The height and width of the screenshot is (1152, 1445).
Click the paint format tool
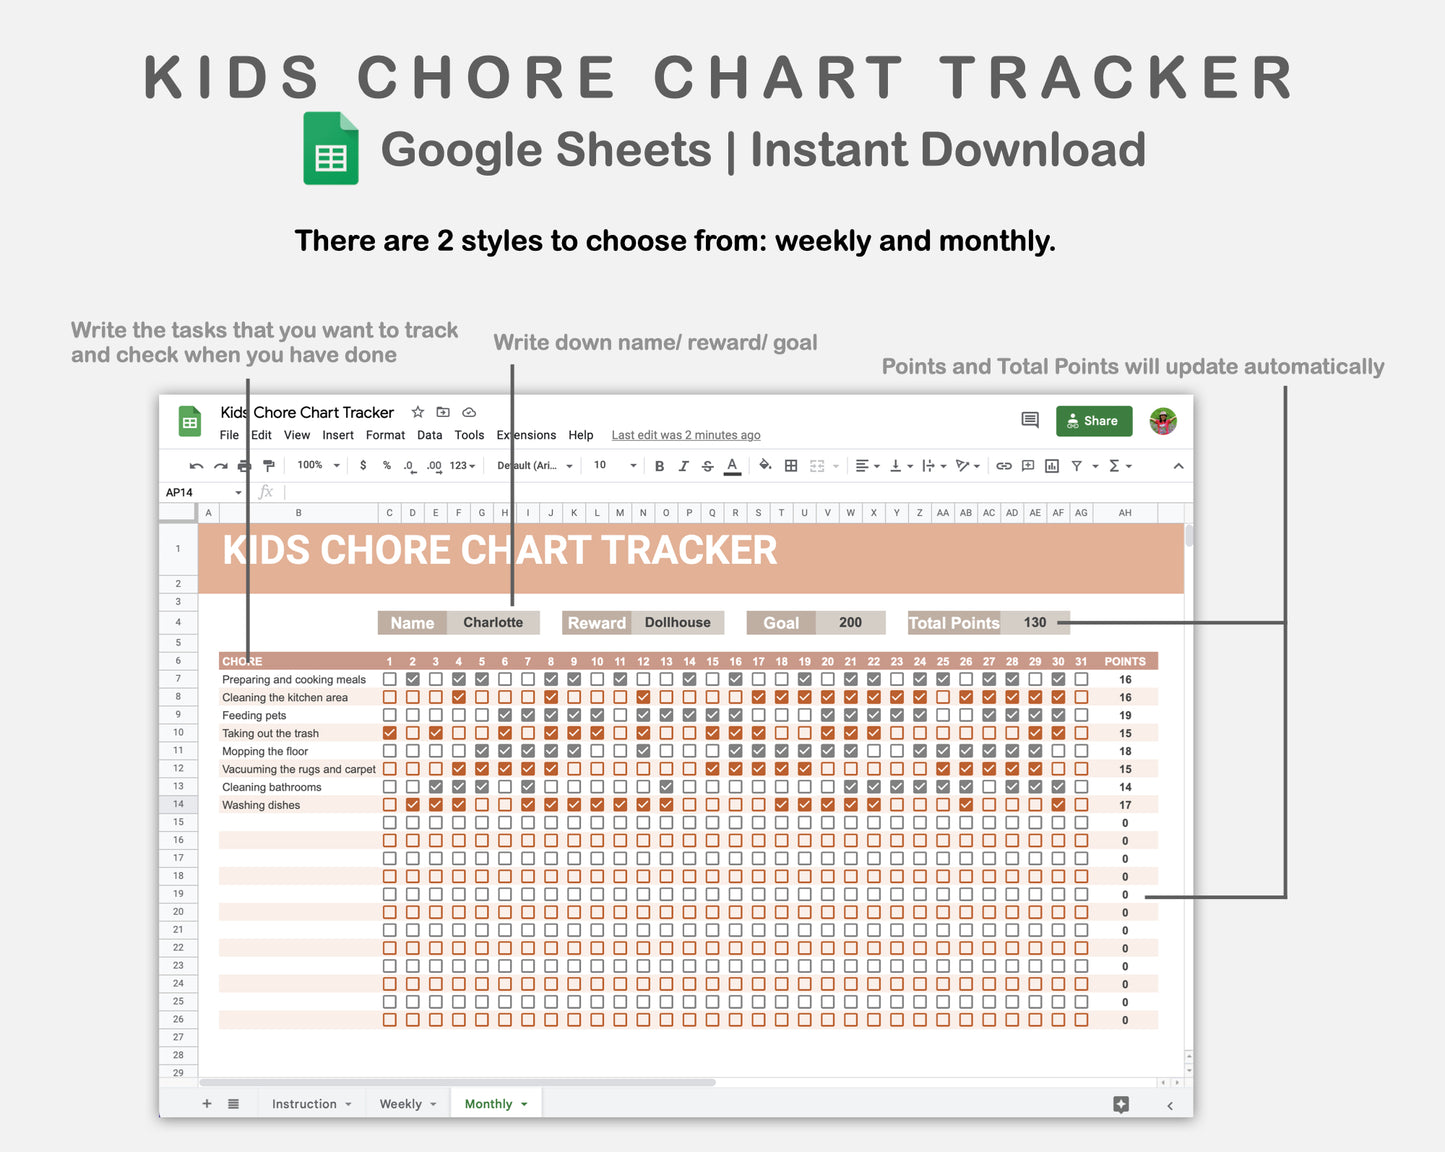click(x=267, y=465)
